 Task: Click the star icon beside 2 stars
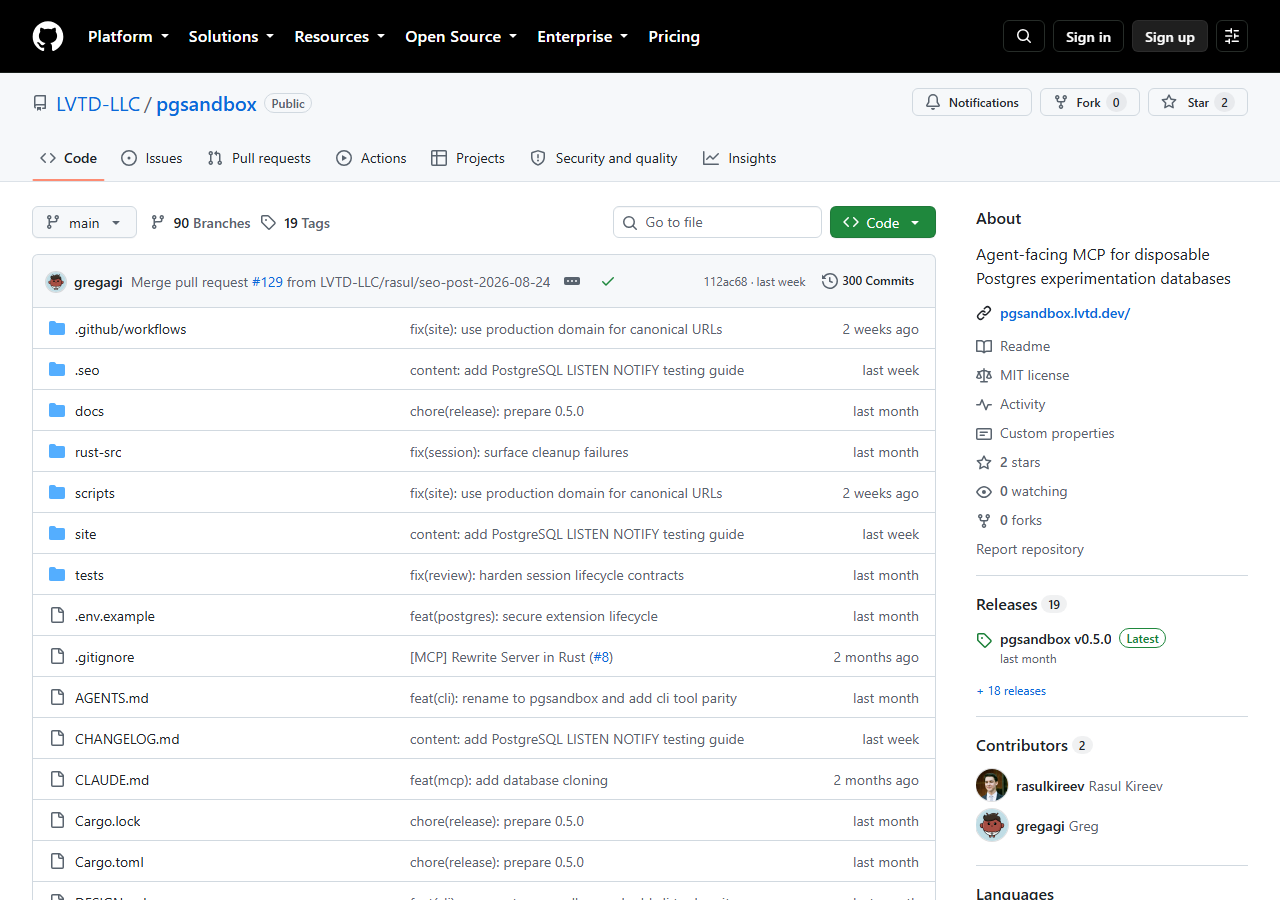click(x=984, y=462)
